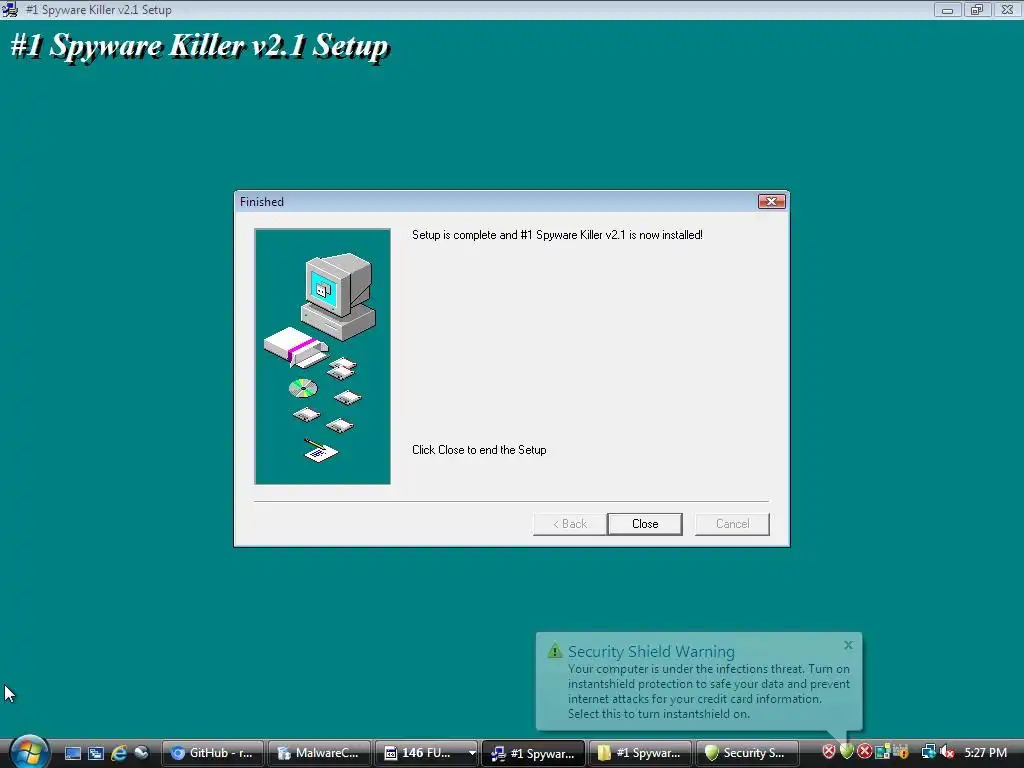Click the greyed-out Cancel button
Viewport: 1024px width, 768px height.
tap(732, 524)
